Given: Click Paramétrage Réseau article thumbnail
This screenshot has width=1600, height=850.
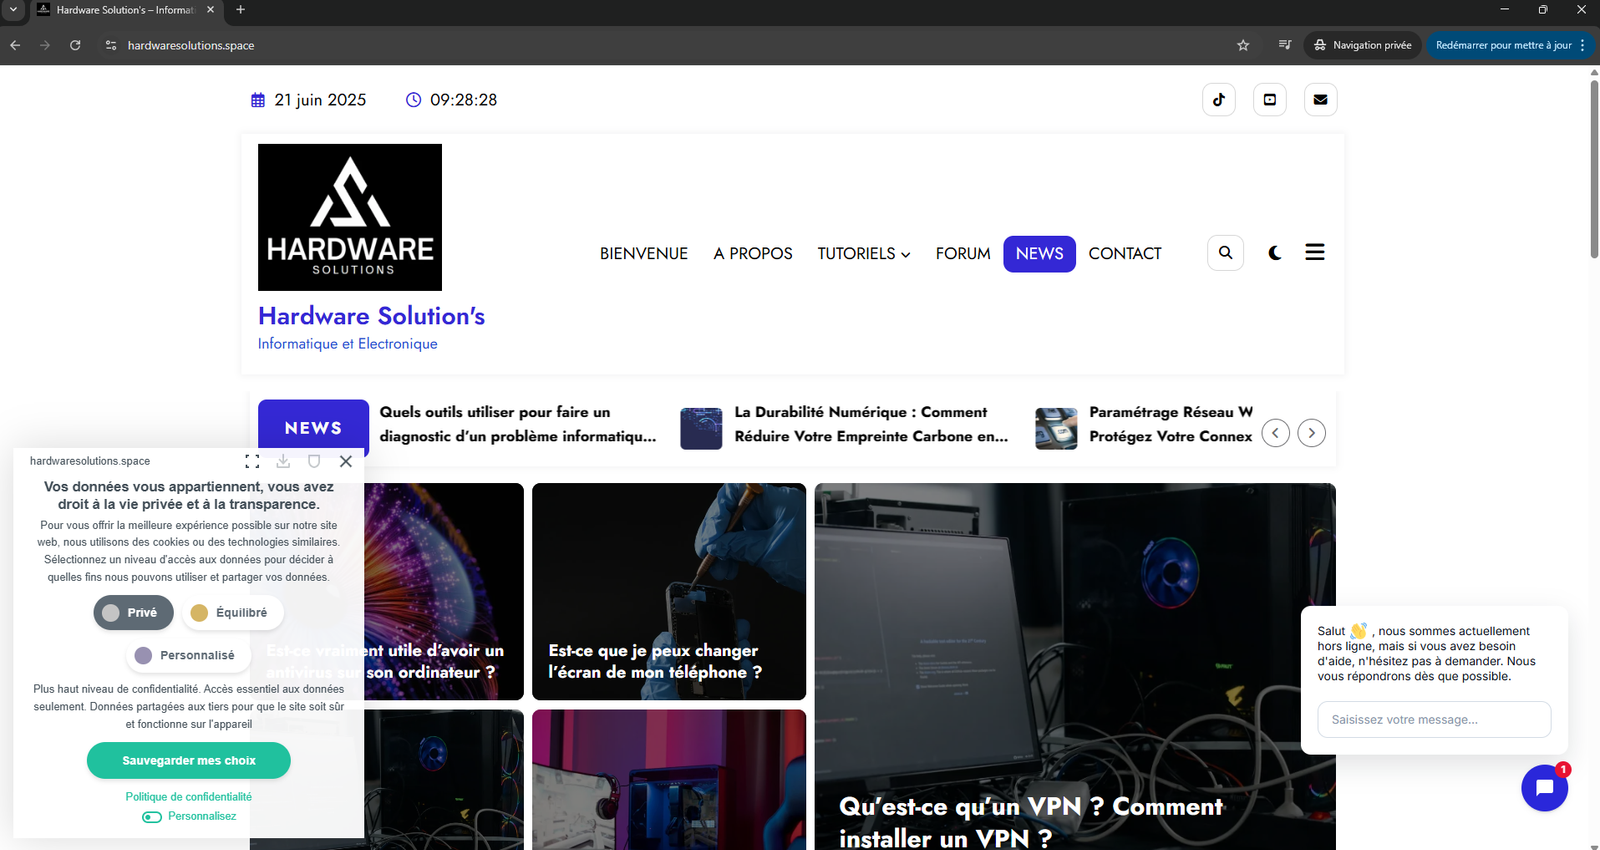Looking at the screenshot, I should click(x=1056, y=428).
